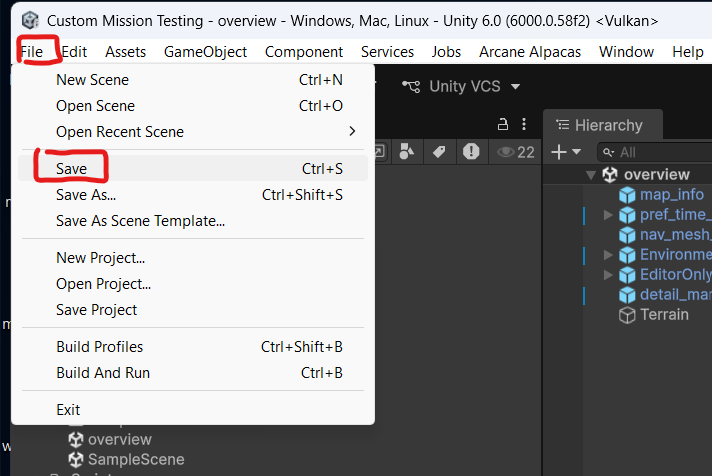Expand the Environme... object
Image resolution: width=712 pixels, height=476 pixels.
click(608, 254)
